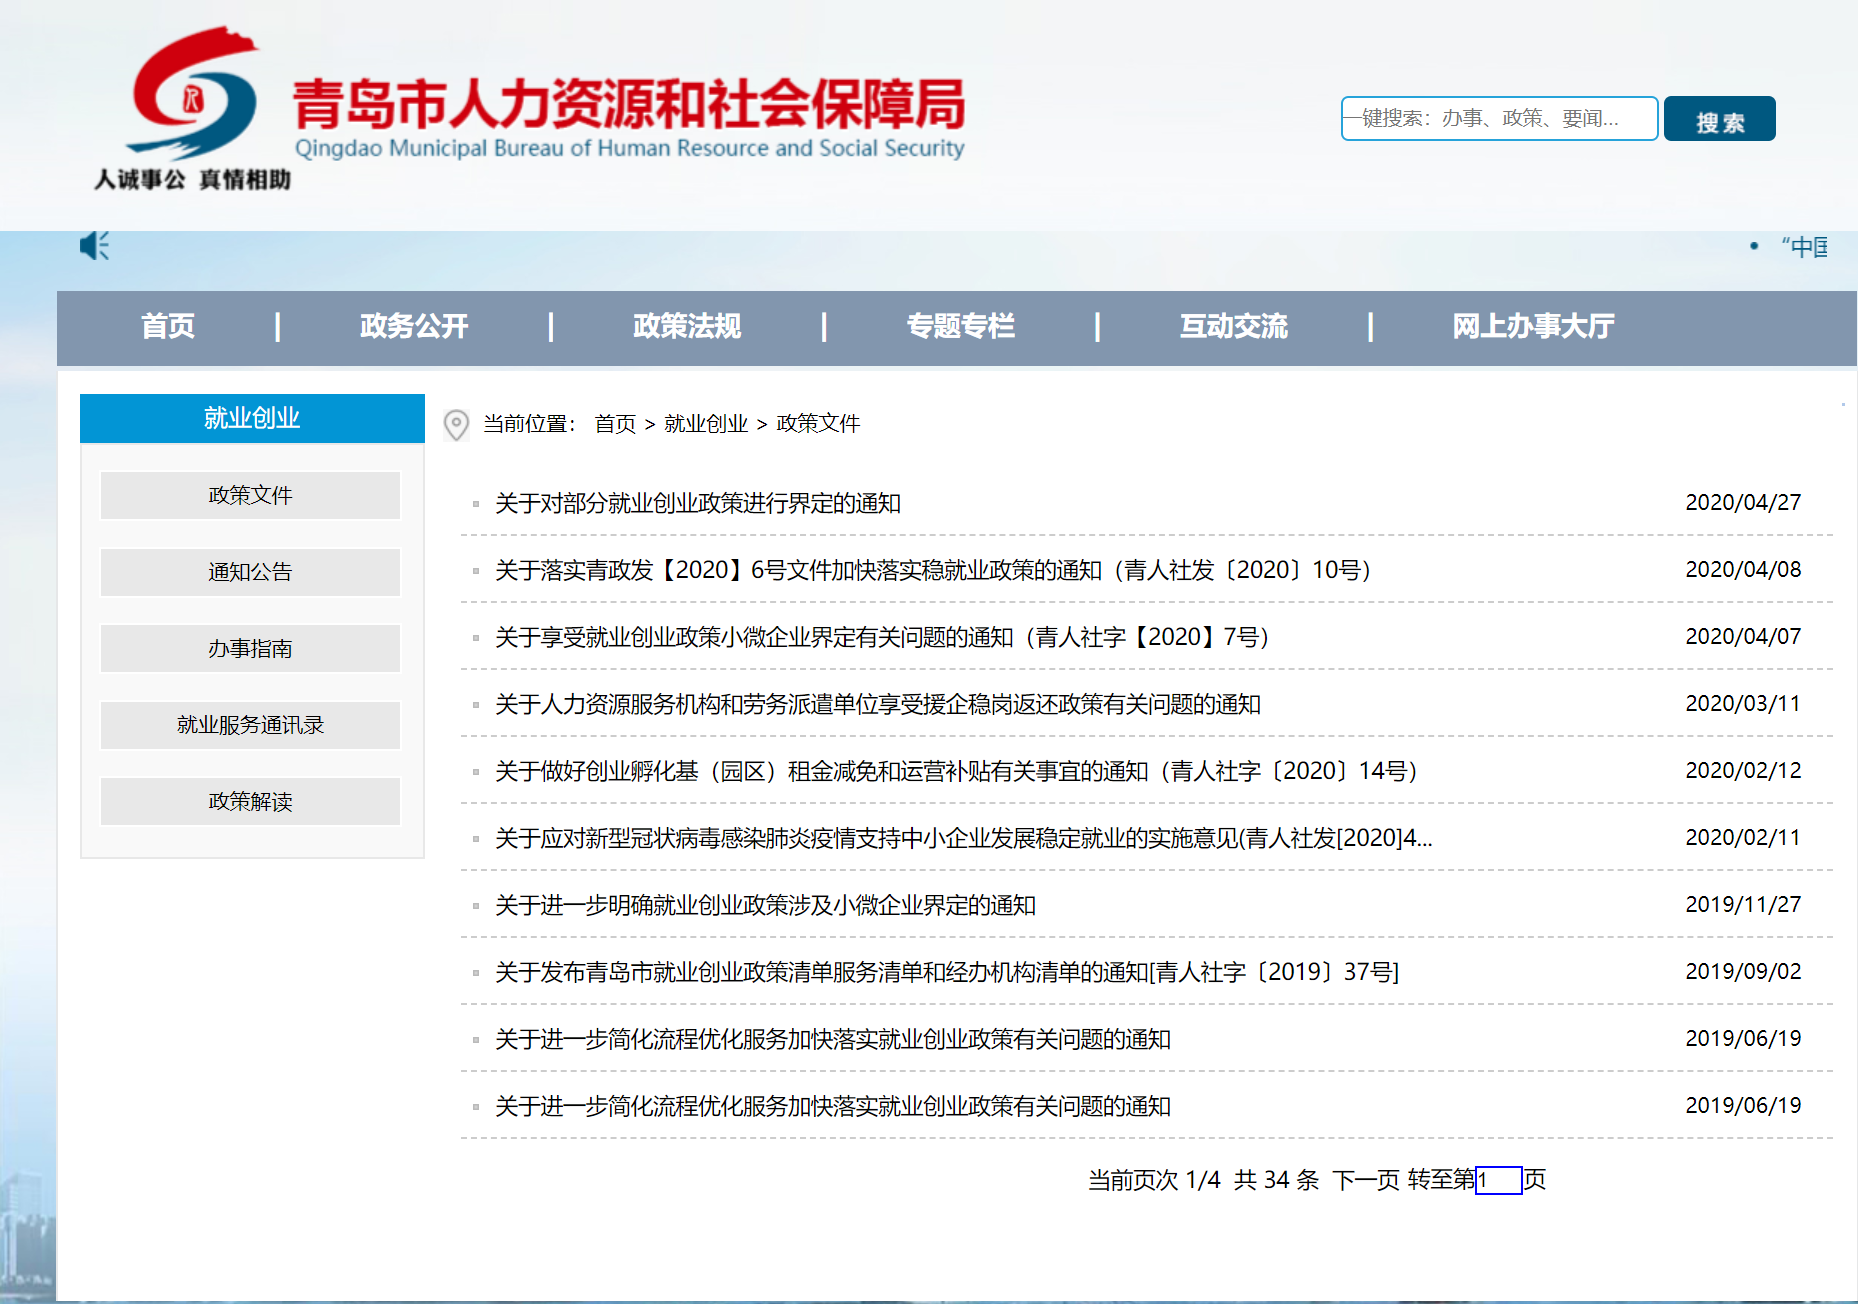Click the page number jump box

(1498, 1180)
